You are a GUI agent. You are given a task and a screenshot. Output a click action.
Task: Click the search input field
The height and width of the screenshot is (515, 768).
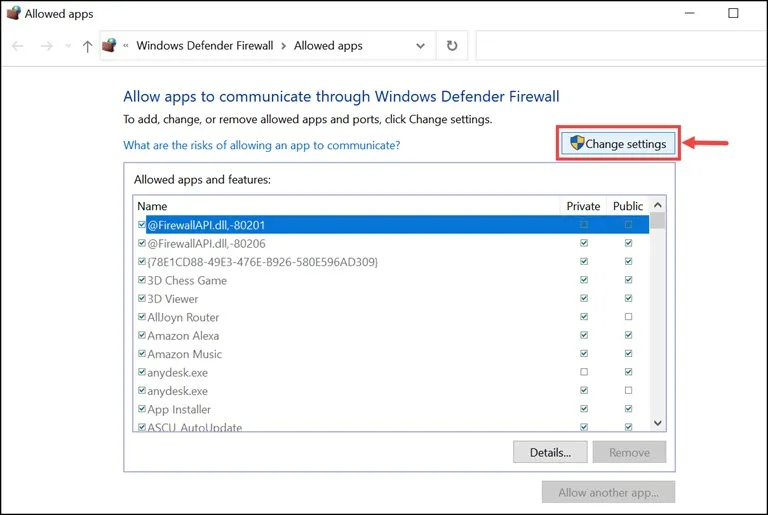(x=621, y=46)
